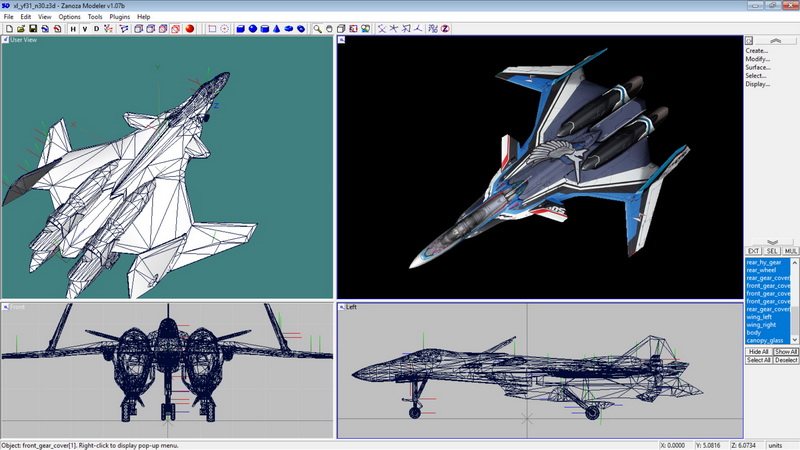The height and width of the screenshot is (450, 800).
Task: Click the New file icon
Action: pyautogui.click(x=9, y=29)
